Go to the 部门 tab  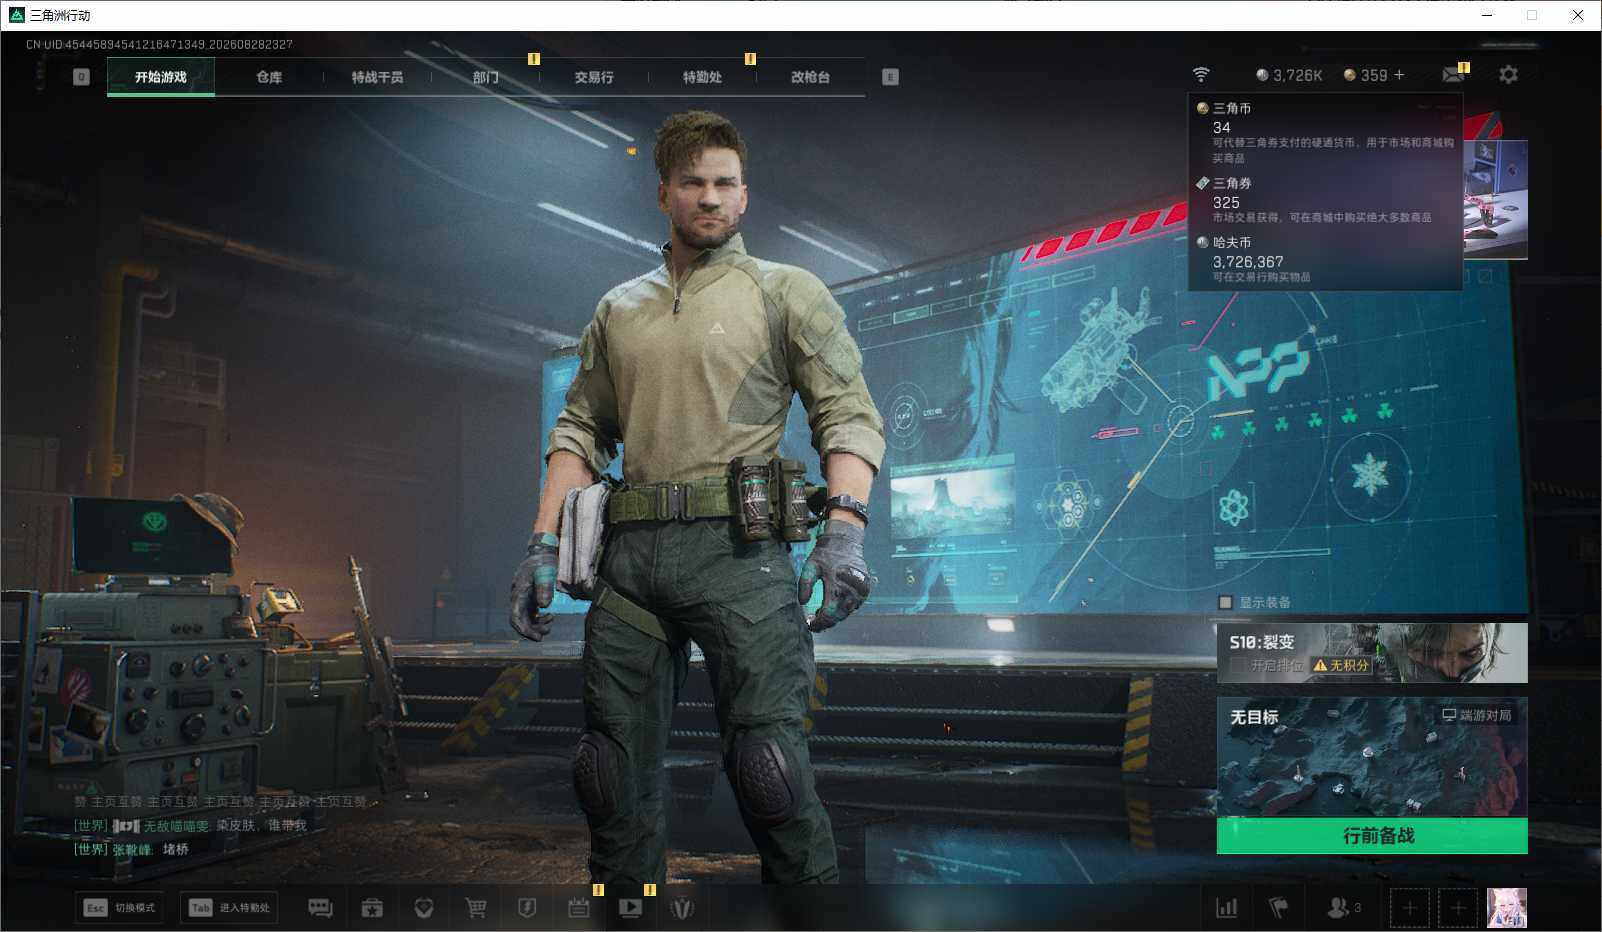(x=486, y=77)
